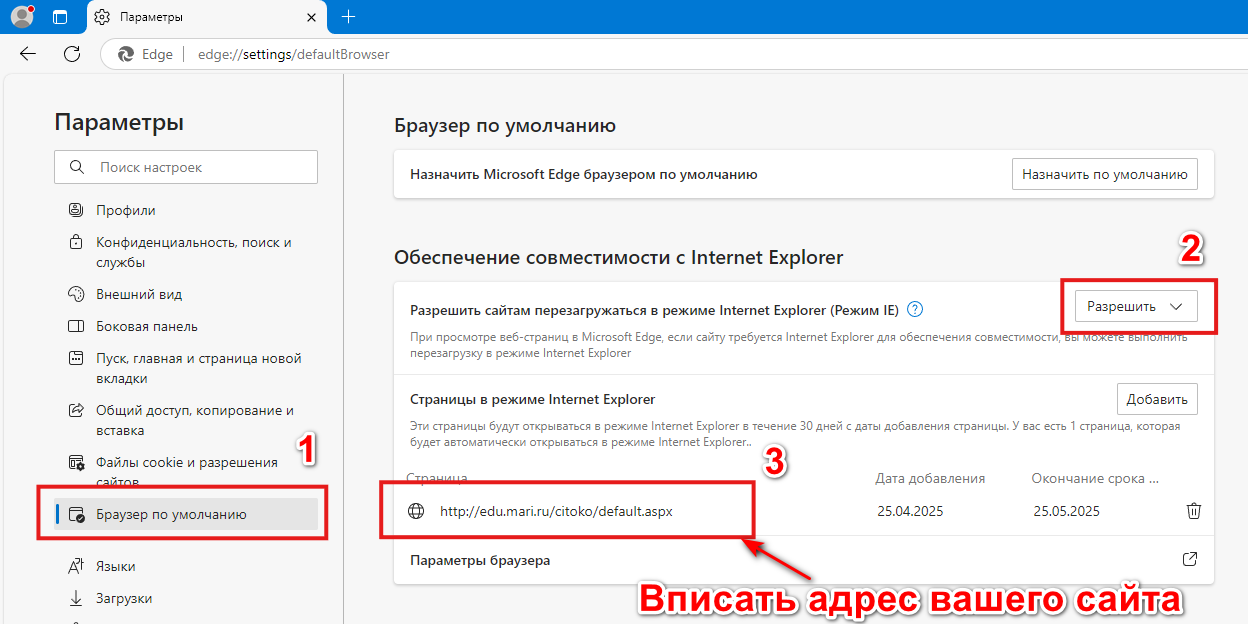The image size is (1248, 624).
Task: Click the Добавить button for IE pages
Action: [1156, 399]
